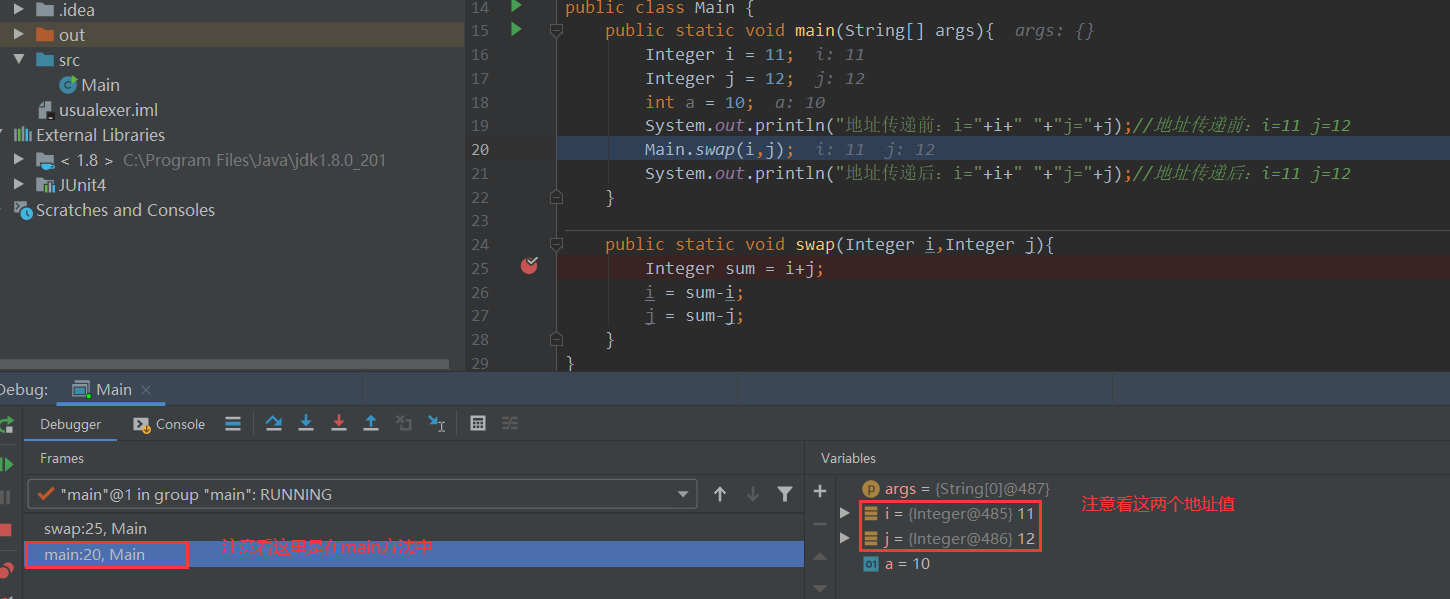The height and width of the screenshot is (599, 1450).
Task: Expand the out folder arrow
Action: [x=19, y=34]
